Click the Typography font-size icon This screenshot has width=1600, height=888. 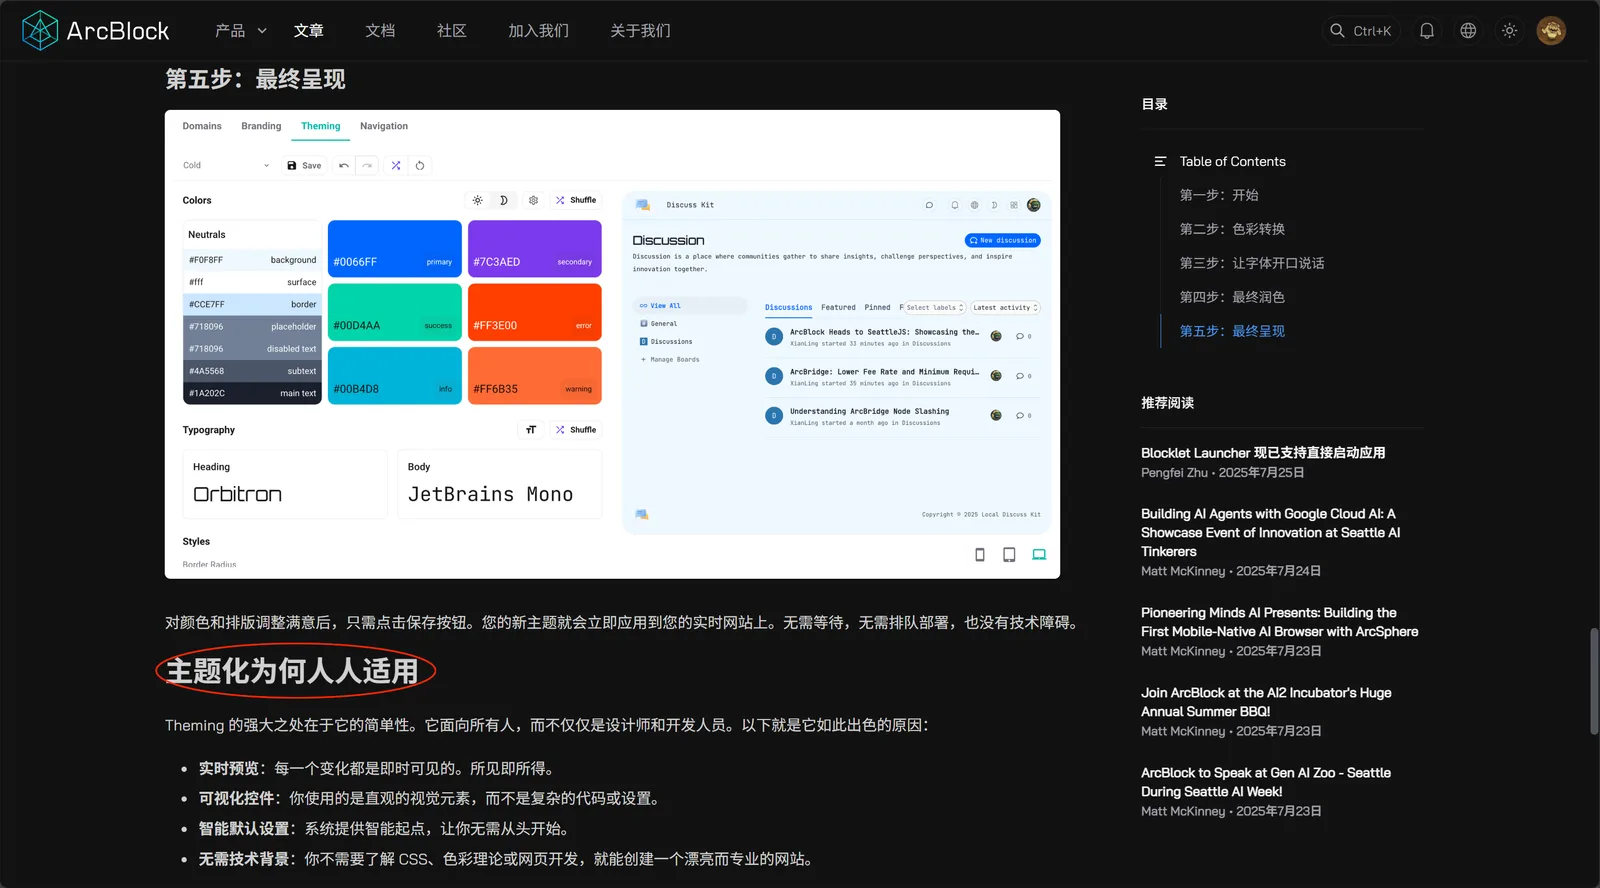pyautogui.click(x=531, y=430)
